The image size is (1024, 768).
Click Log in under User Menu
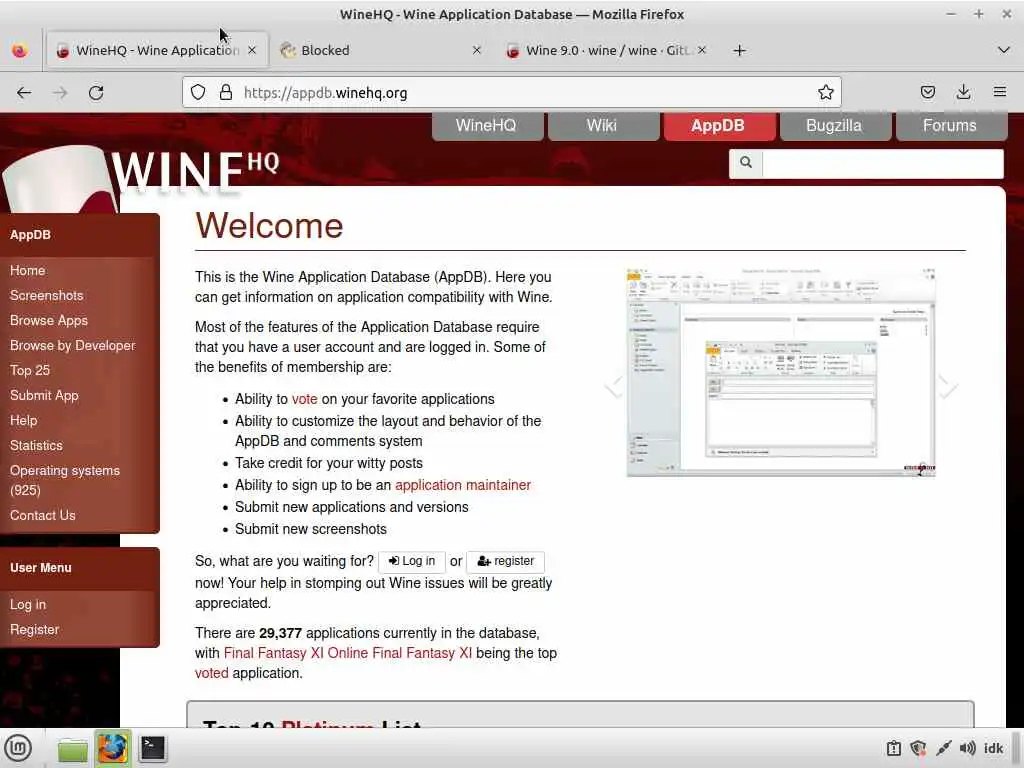coord(28,605)
